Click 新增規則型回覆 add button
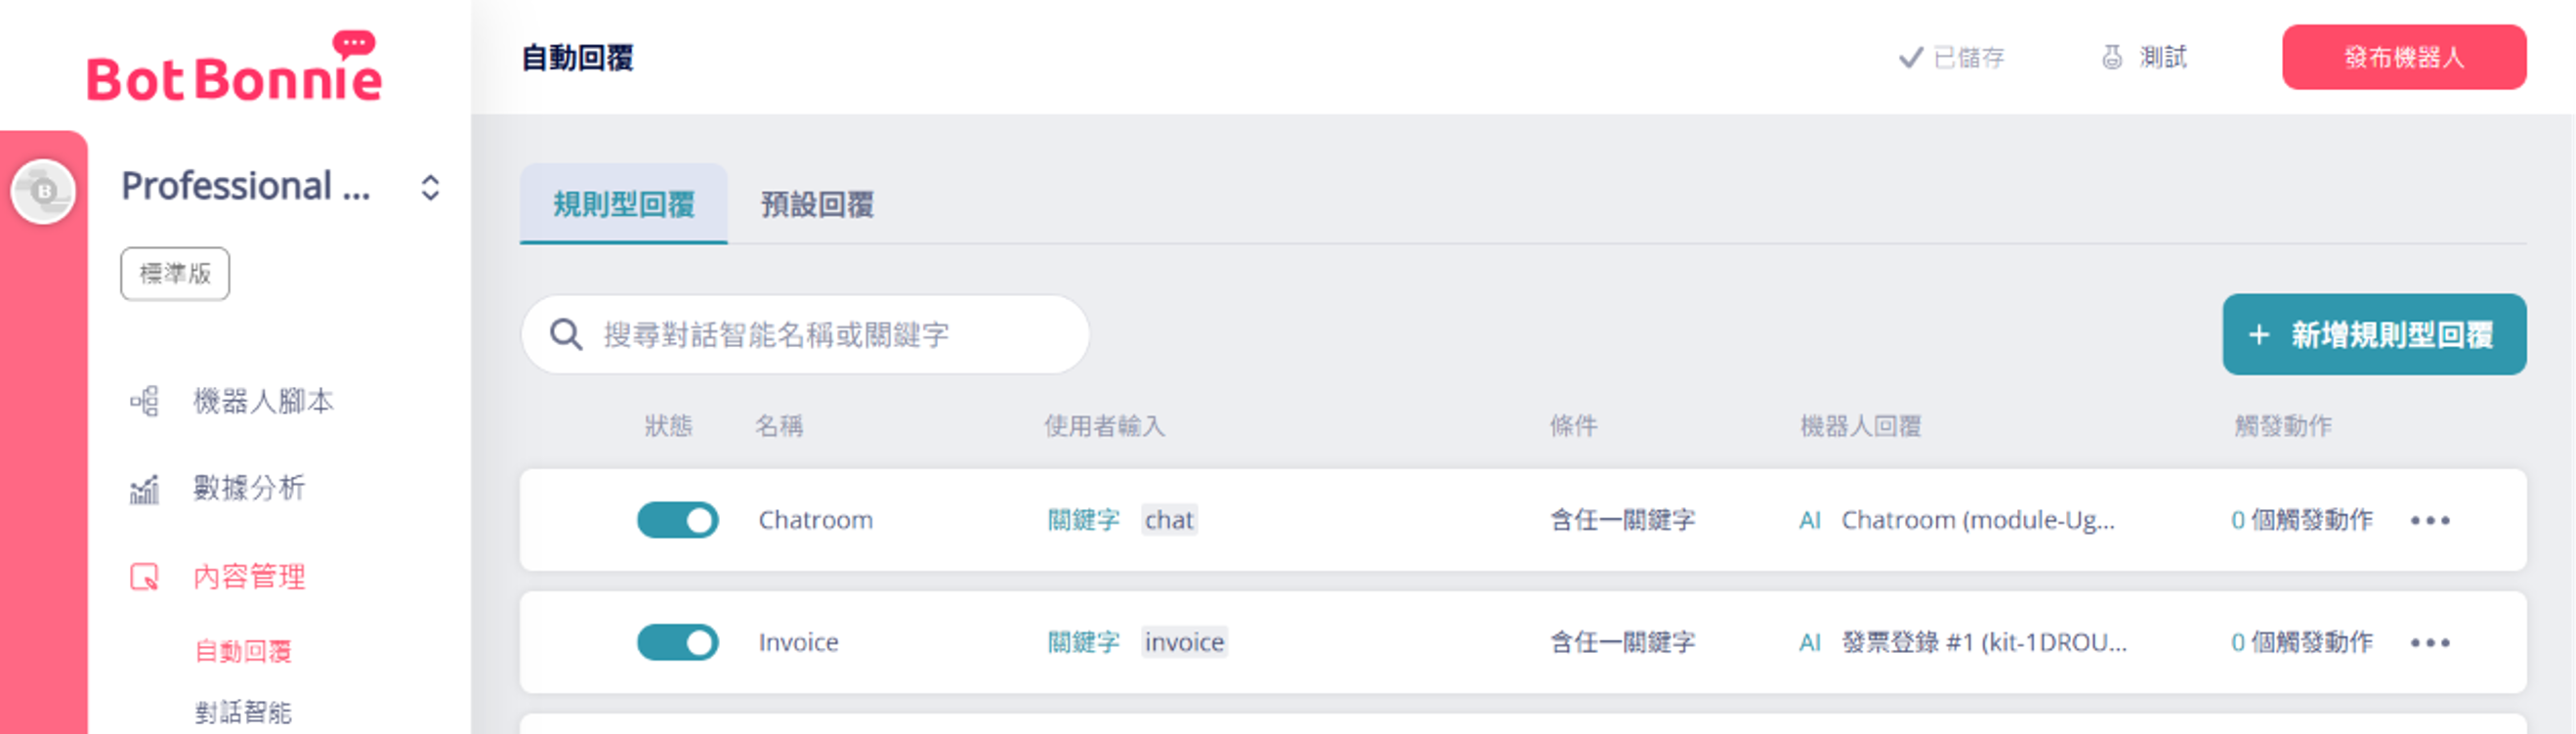 click(2374, 334)
